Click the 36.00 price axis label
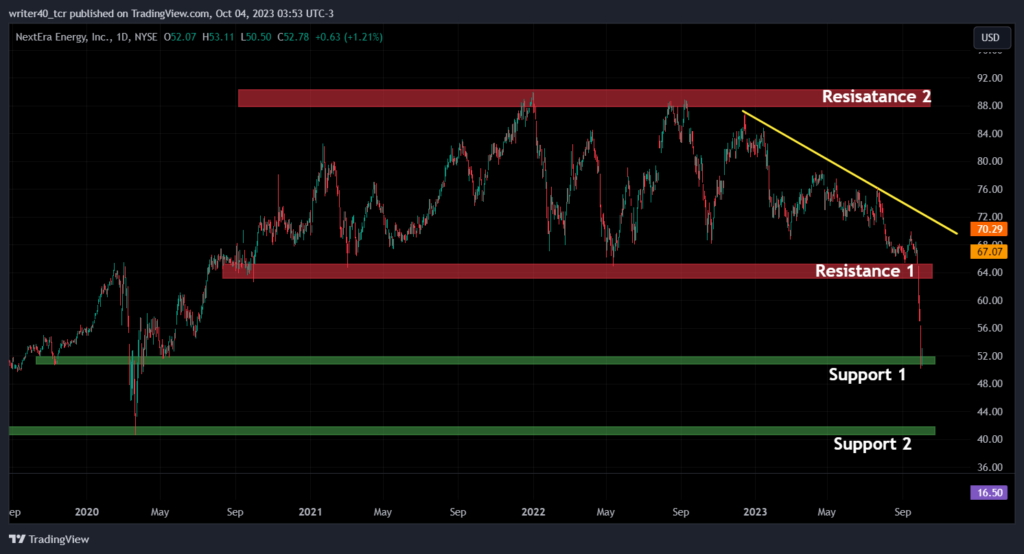Viewport: 1024px width, 554px height. [x=989, y=467]
